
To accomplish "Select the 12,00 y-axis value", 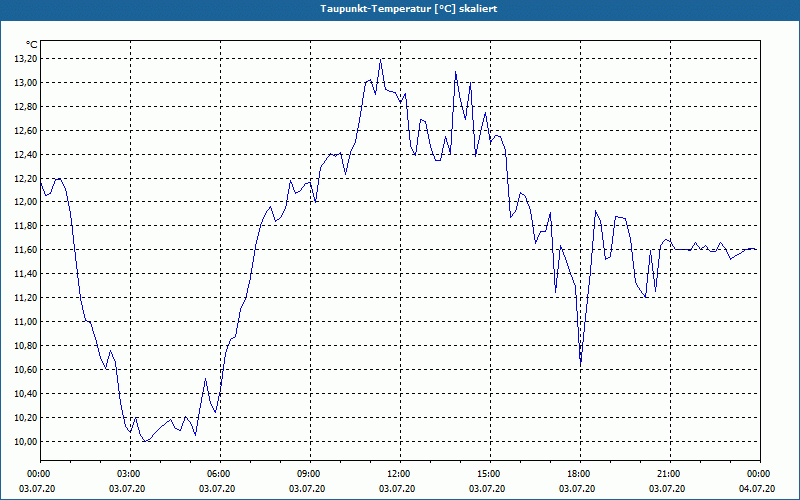I will pos(26,202).
